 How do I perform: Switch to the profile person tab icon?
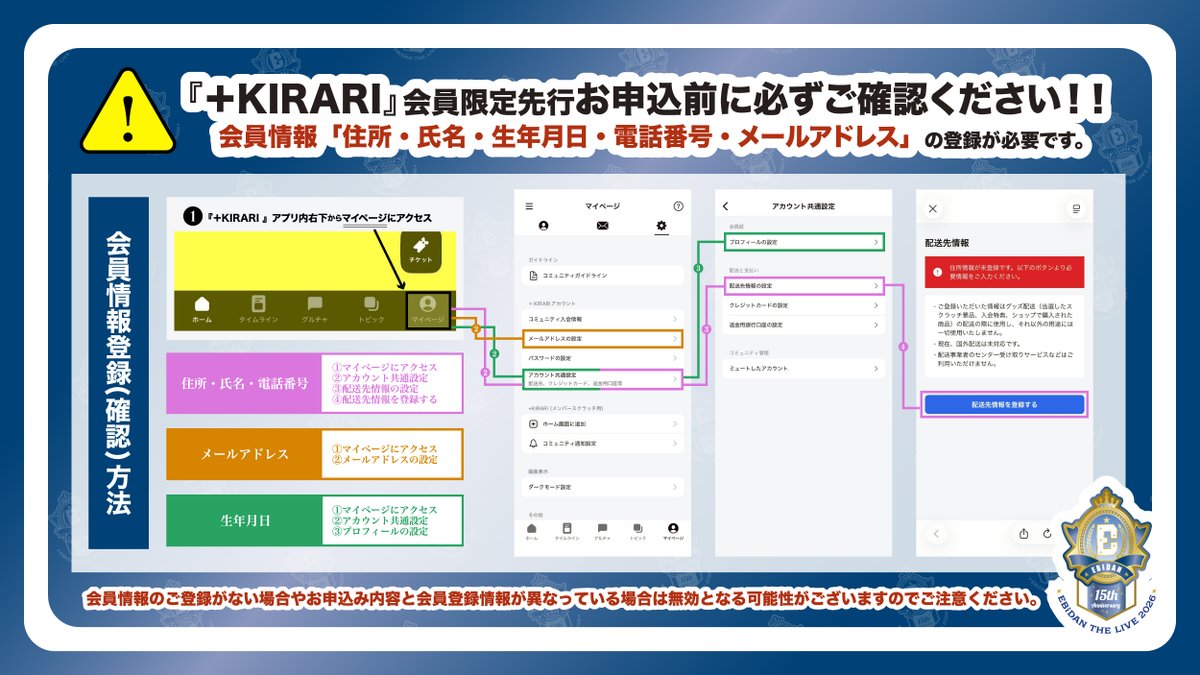pos(543,226)
